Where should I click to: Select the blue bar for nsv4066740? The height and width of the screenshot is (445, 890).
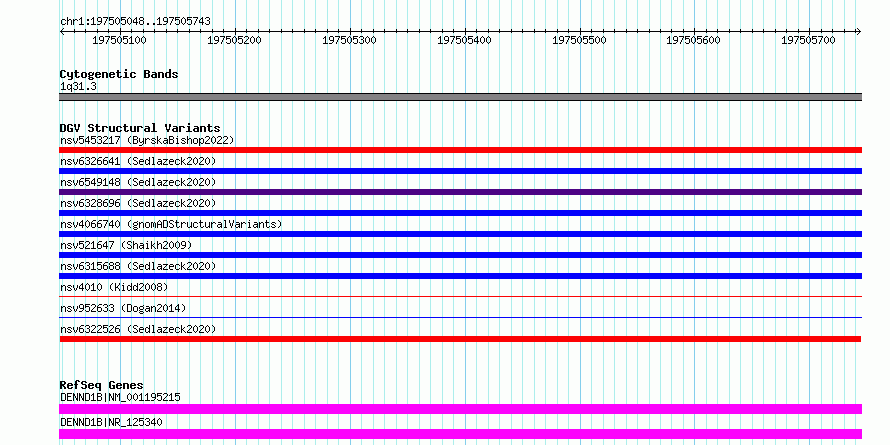click(x=460, y=234)
